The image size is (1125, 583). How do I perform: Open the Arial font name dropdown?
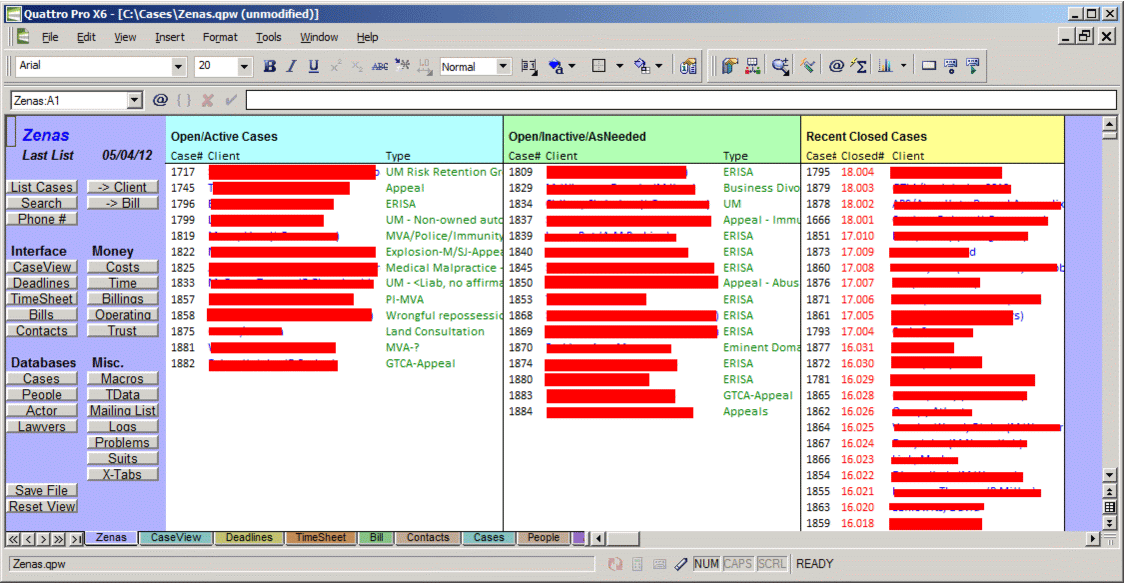coord(179,67)
